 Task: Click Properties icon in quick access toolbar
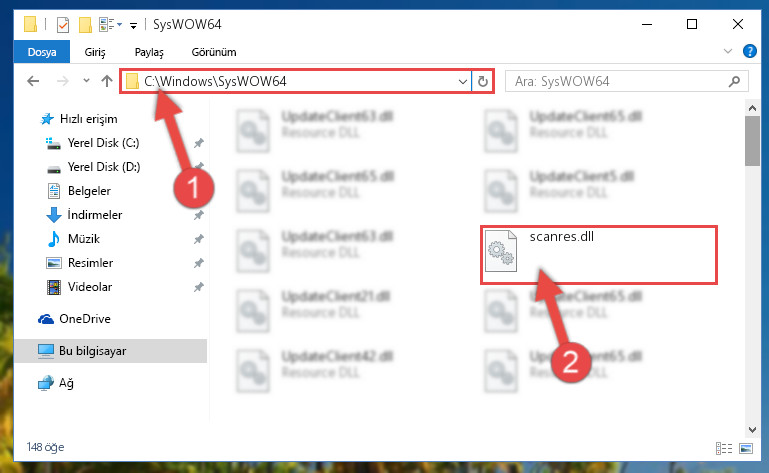[x=63, y=25]
